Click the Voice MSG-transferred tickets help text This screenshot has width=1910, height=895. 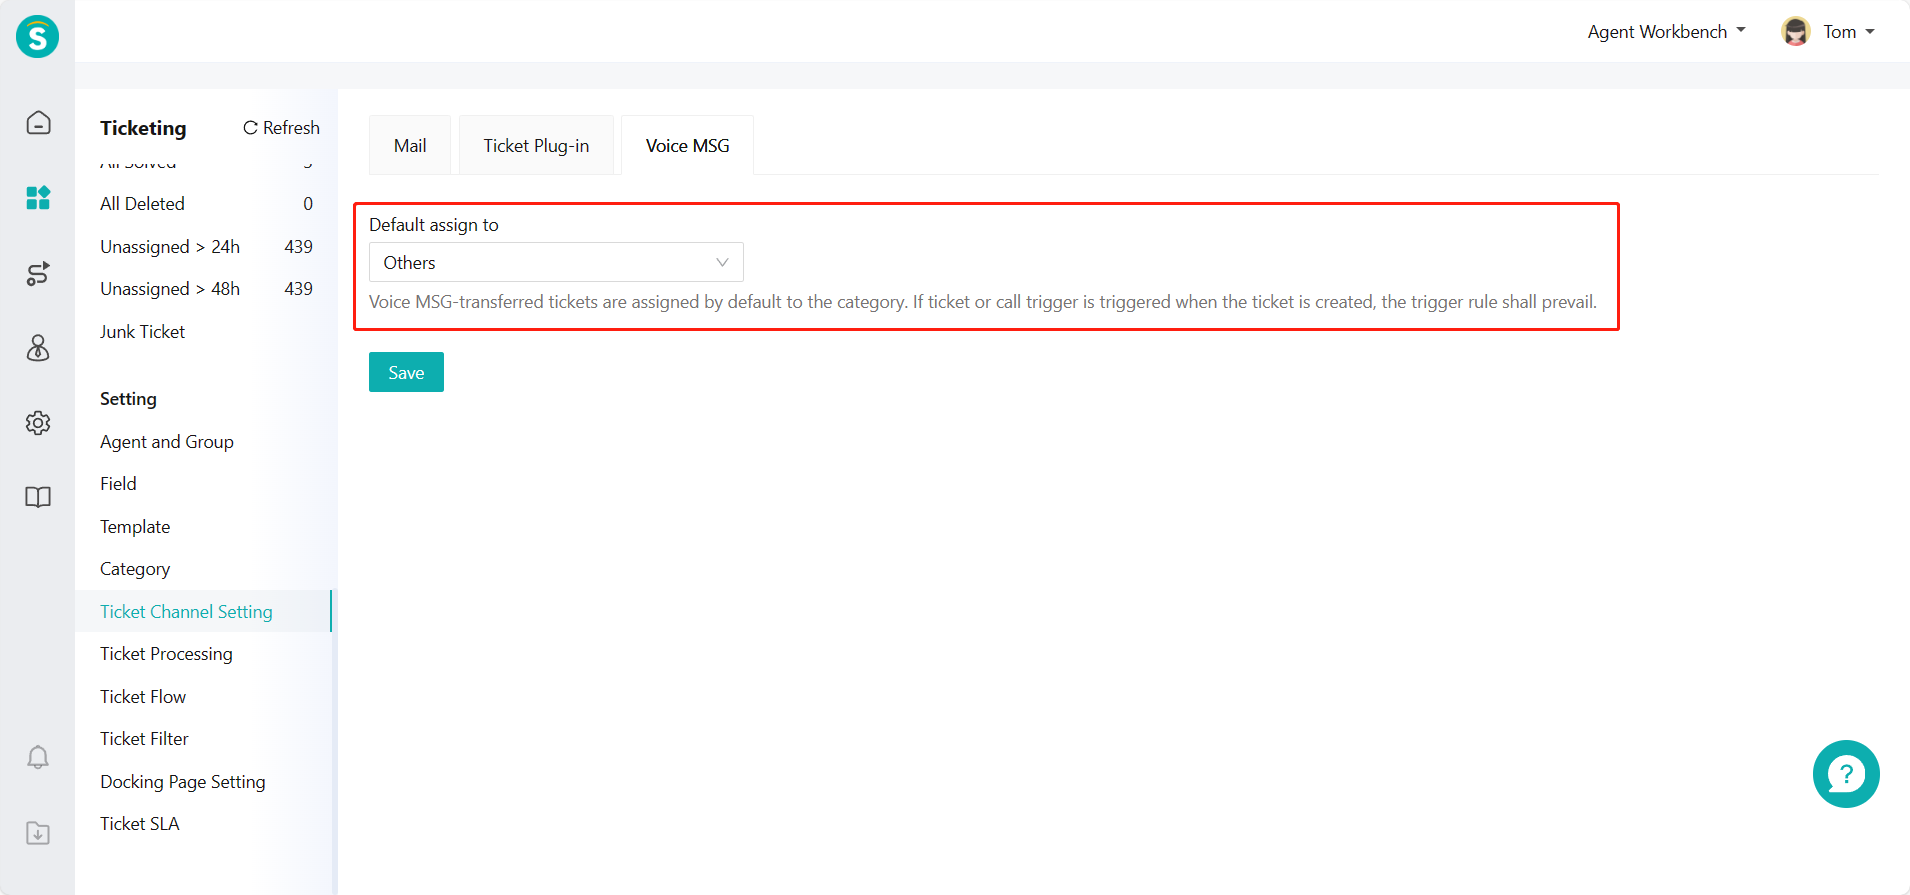(983, 302)
